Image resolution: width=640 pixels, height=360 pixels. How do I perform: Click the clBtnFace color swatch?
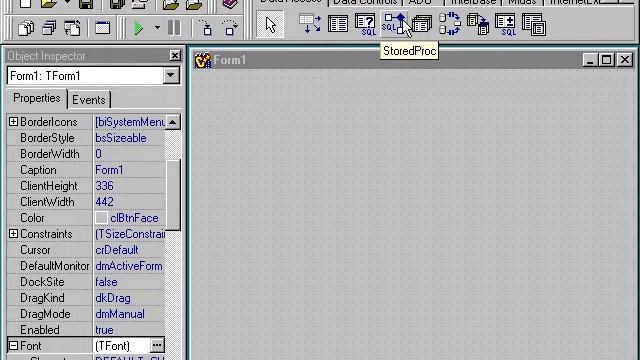101,218
